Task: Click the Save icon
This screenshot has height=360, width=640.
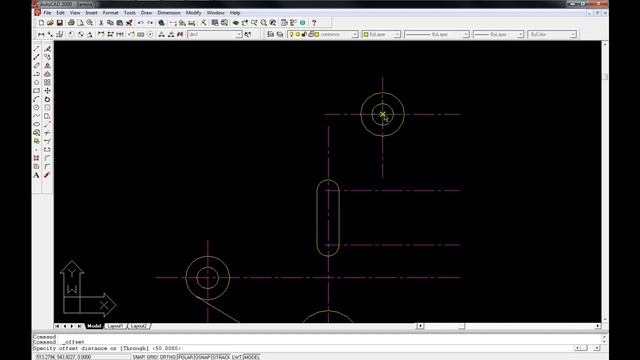Action: 60,23
